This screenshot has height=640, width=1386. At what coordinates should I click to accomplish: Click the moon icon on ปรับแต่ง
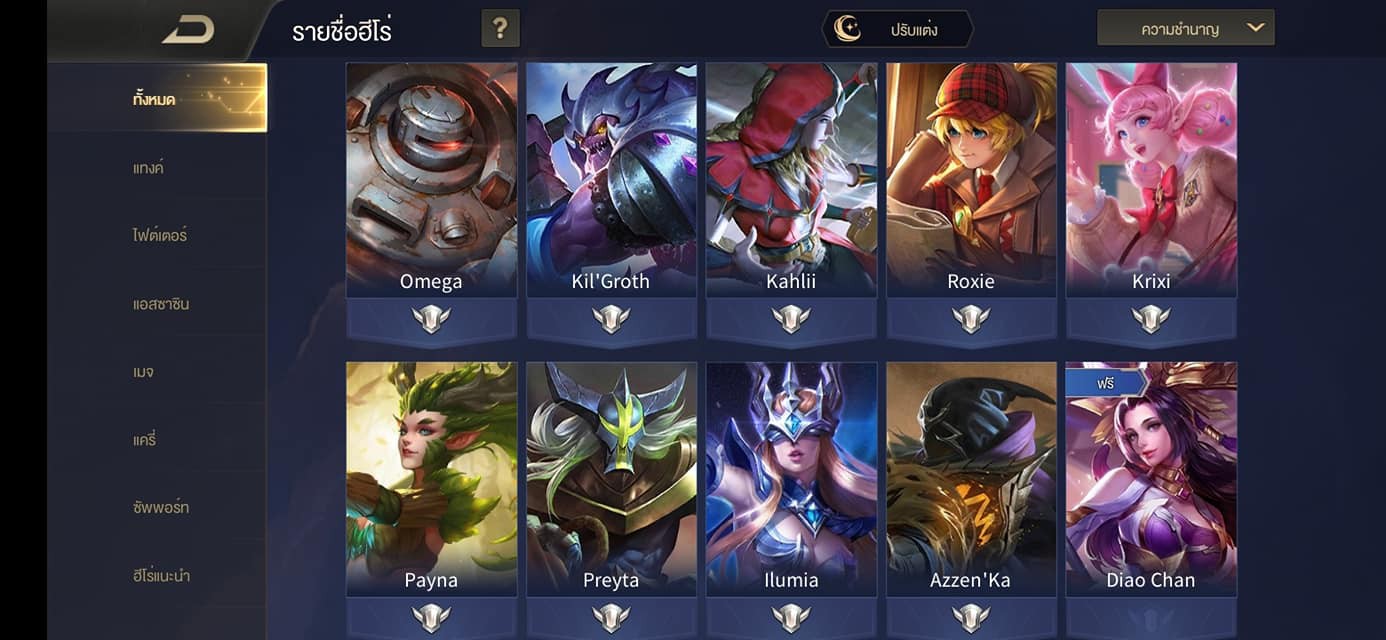point(848,29)
